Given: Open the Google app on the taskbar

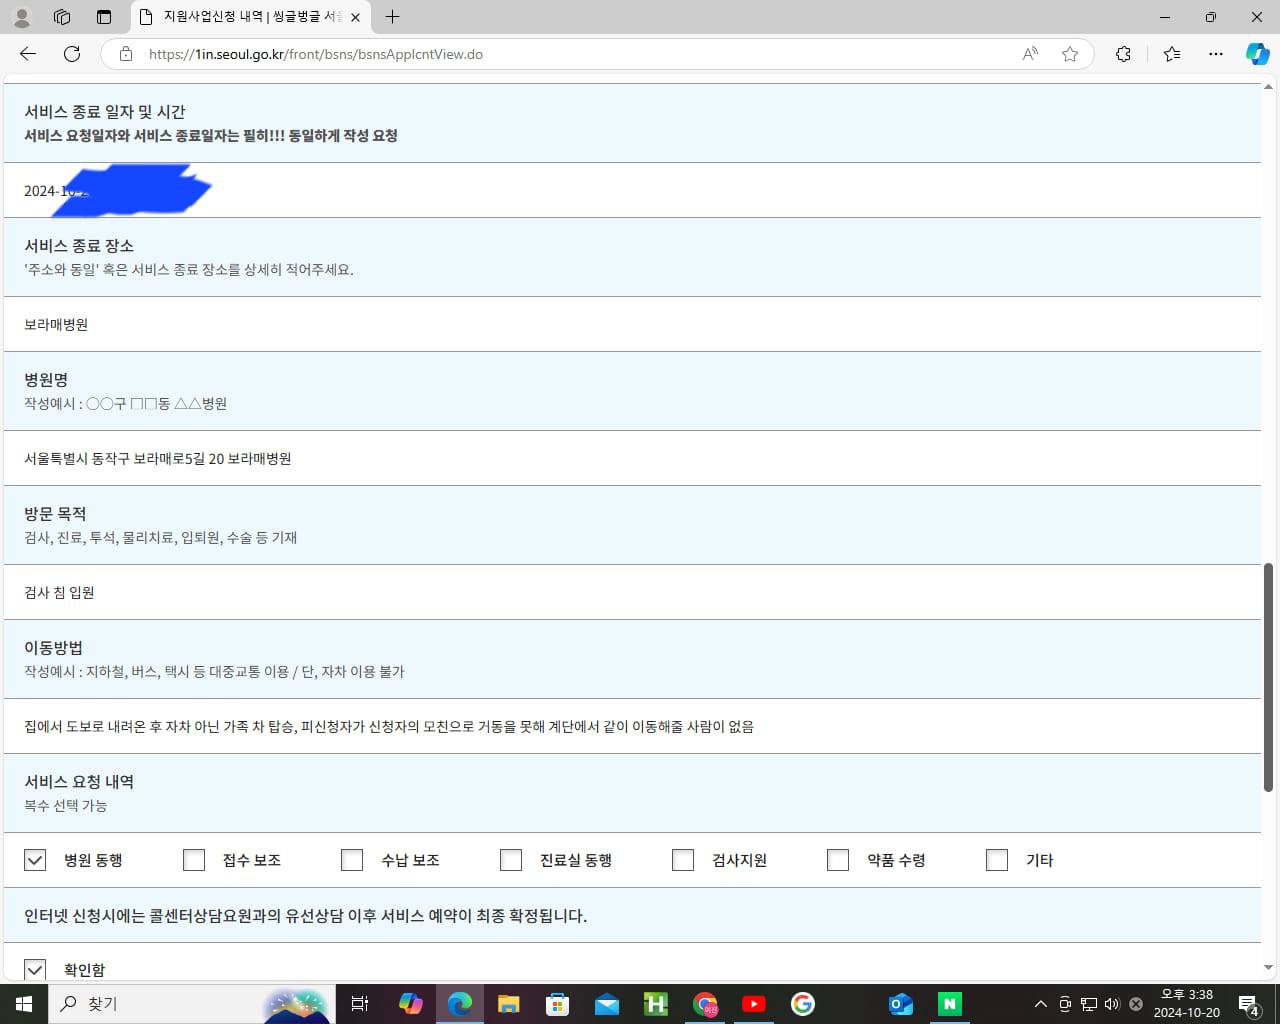Looking at the screenshot, I should (x=803, y=1004).
